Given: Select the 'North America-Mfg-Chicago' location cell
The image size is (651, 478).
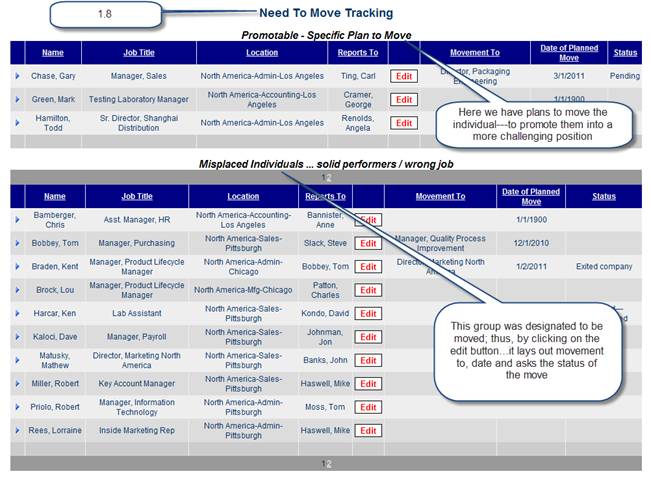Looking at the screenshot, I should 243,290.
